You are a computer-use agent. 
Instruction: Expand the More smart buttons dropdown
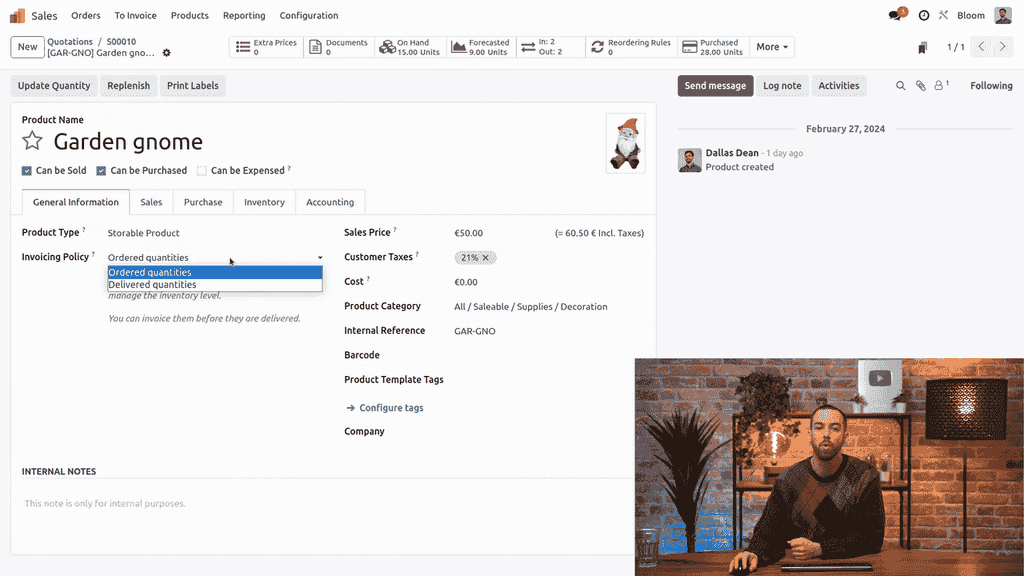point(772,47)
